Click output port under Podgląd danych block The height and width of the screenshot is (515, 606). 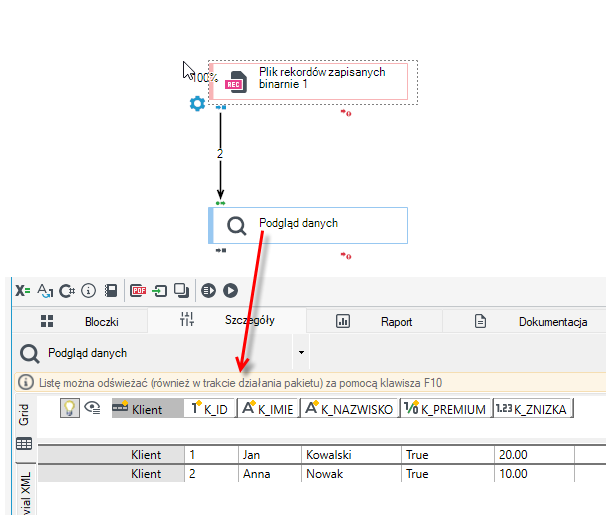tap(221, 250)
